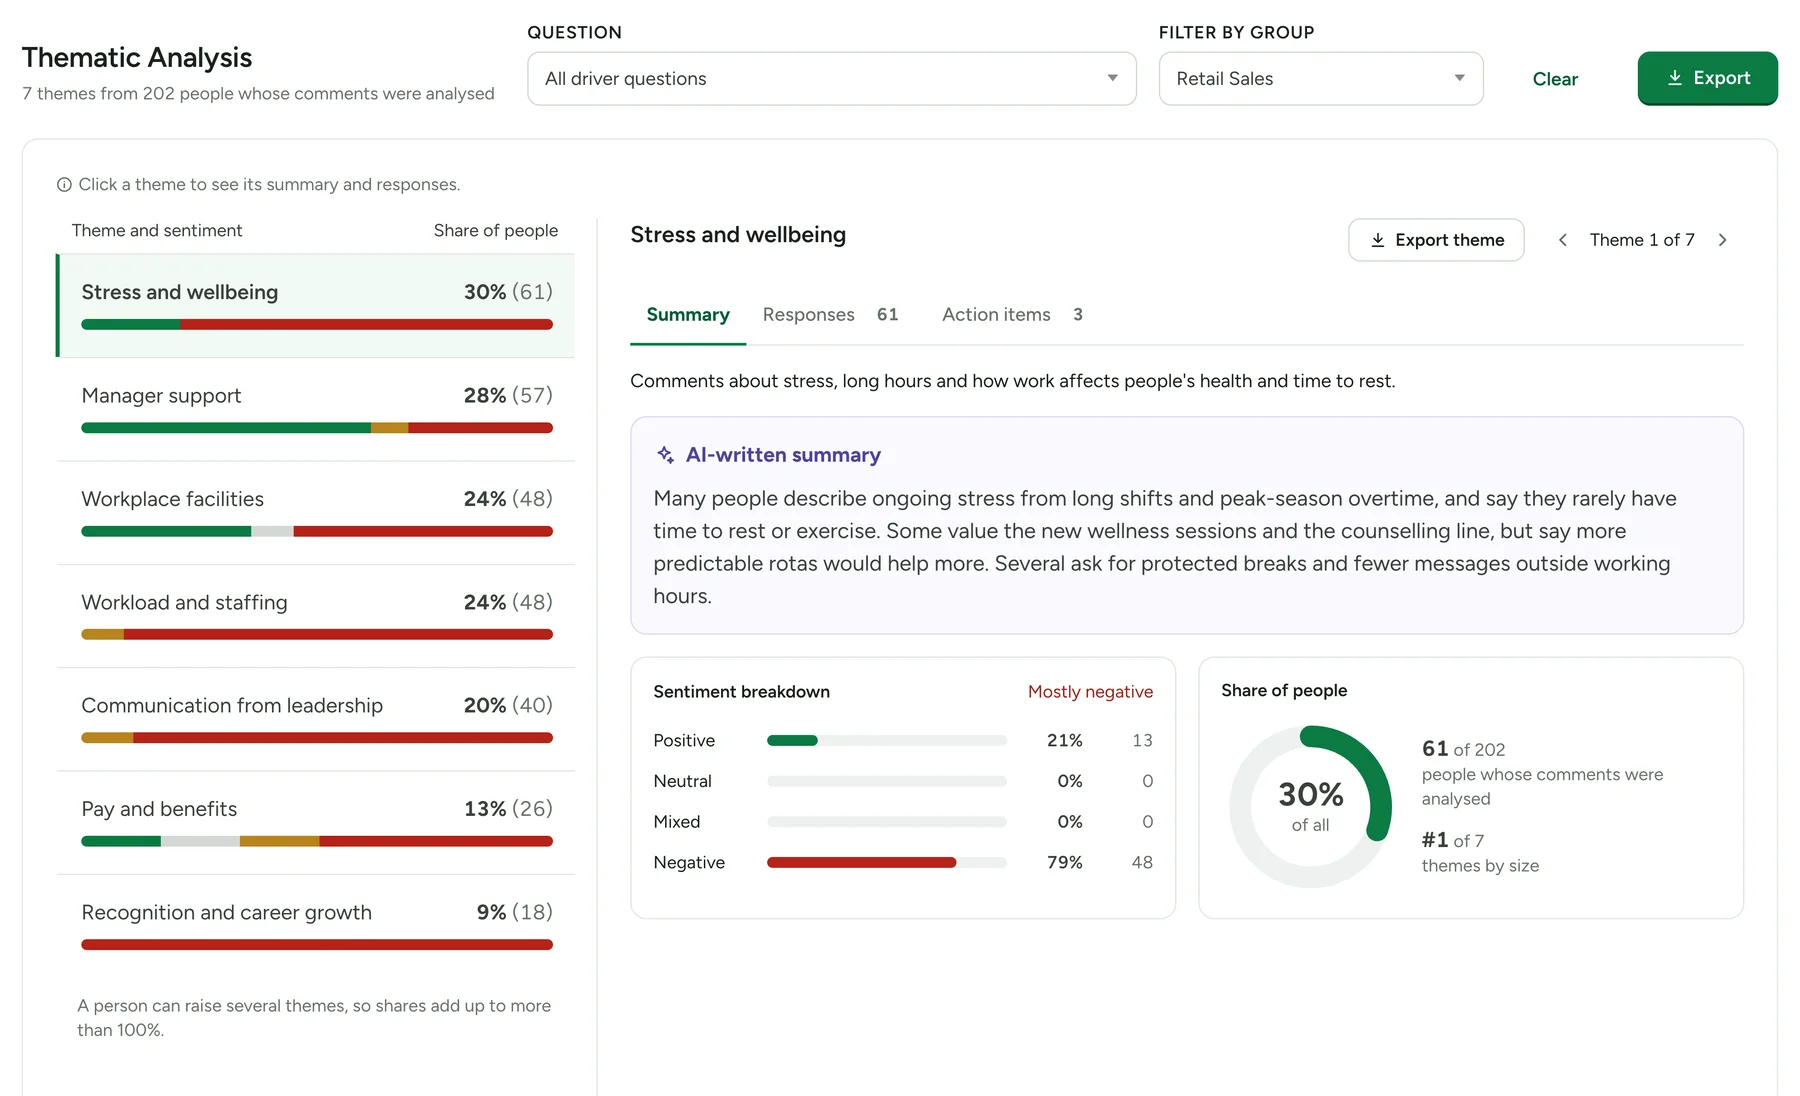Click the Mostly negative label

tap(1090, 692)
